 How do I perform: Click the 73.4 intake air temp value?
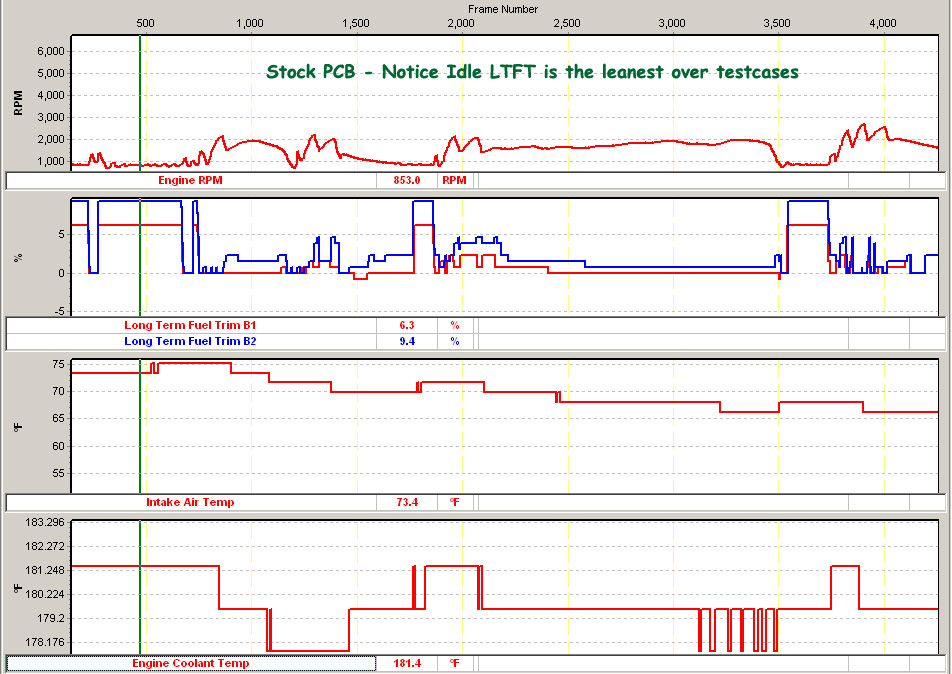click(x=407, y=502)
